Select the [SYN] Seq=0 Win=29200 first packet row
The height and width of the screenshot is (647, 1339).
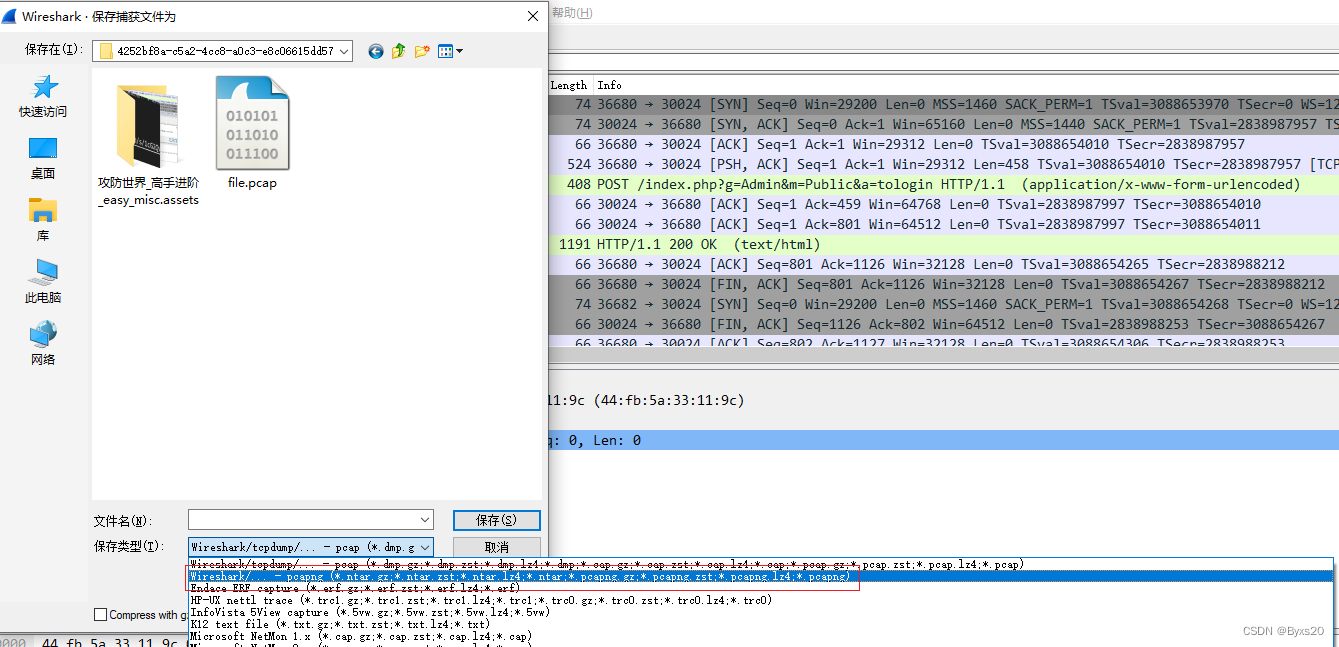tap(943, 104)
